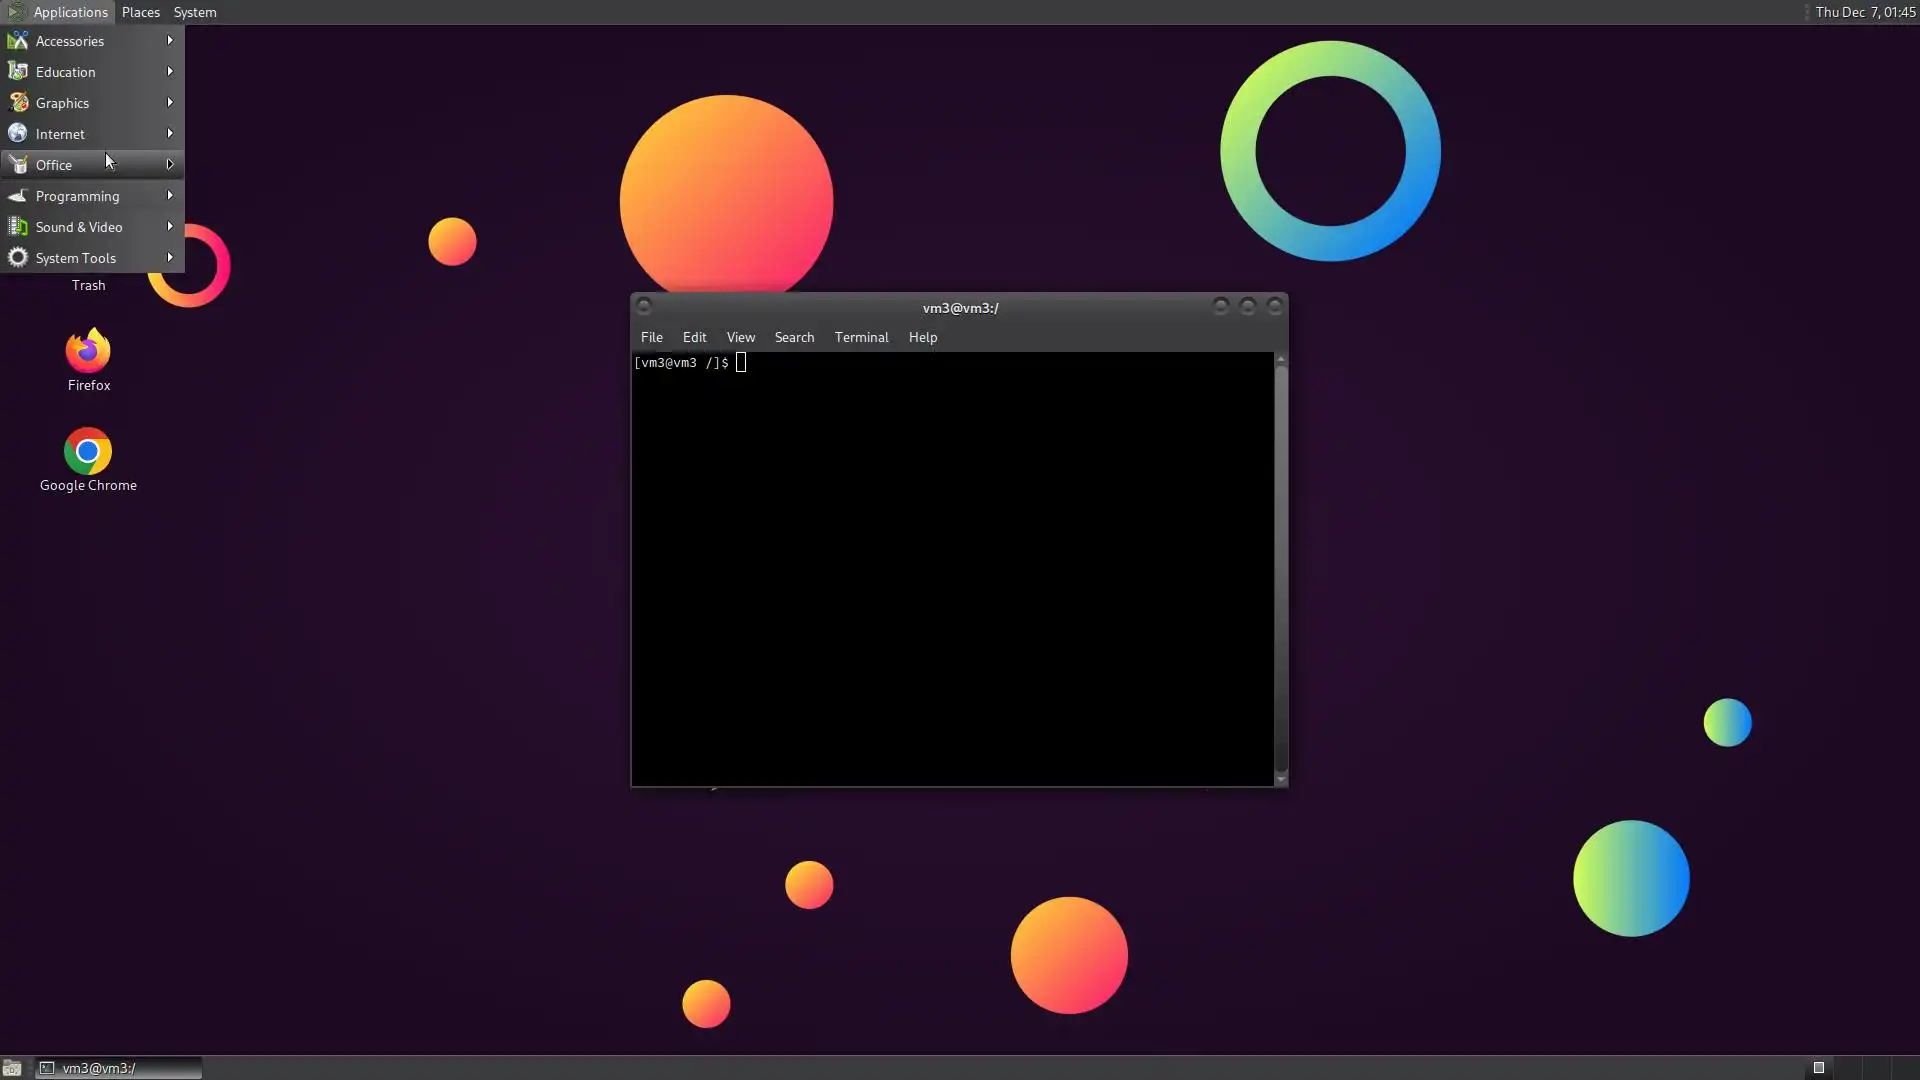Screen dimensions: 1920x1080
Task: Click the Sound & Video icon
Action: pos(18,227)
